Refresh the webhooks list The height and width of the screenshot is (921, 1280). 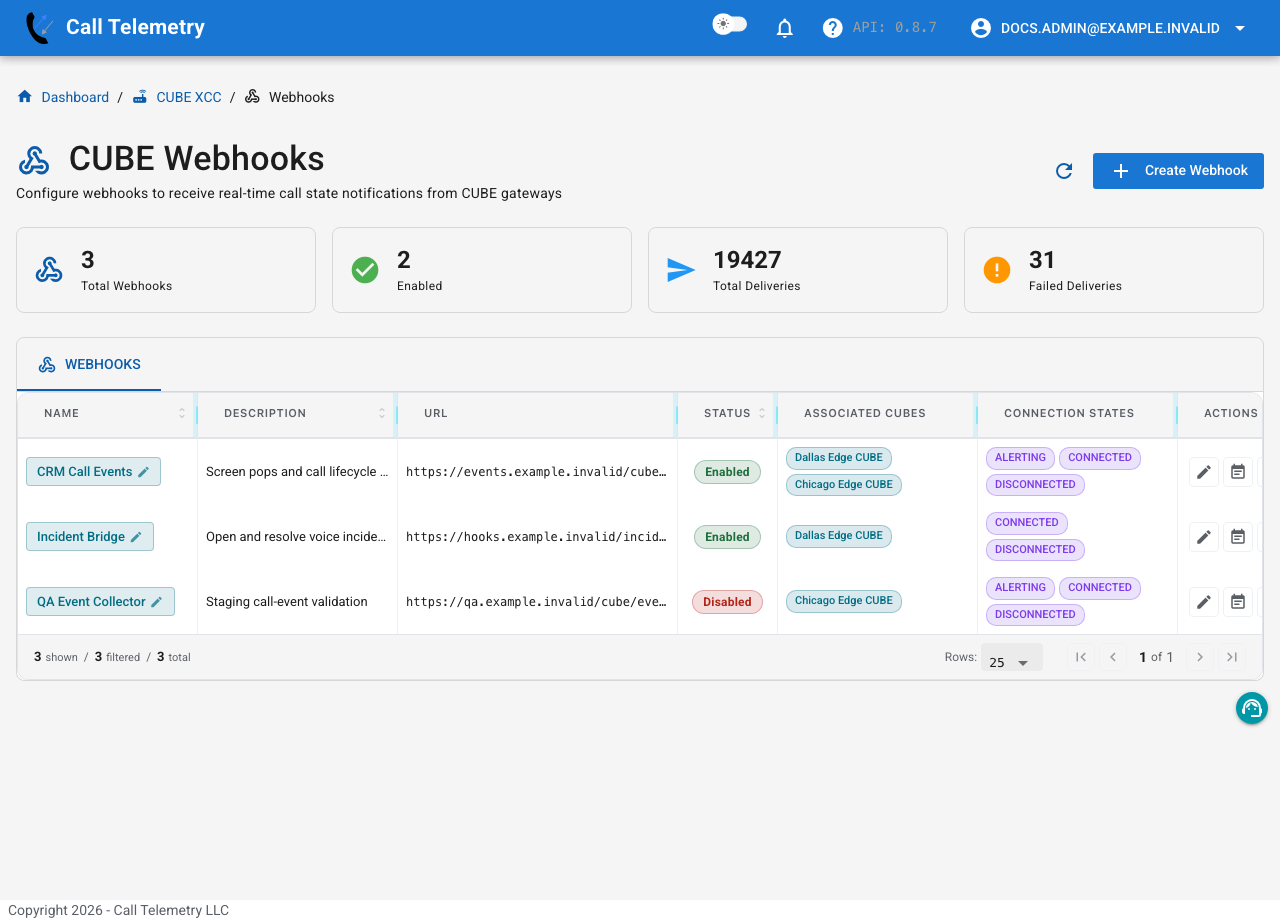coord(1064,171)
